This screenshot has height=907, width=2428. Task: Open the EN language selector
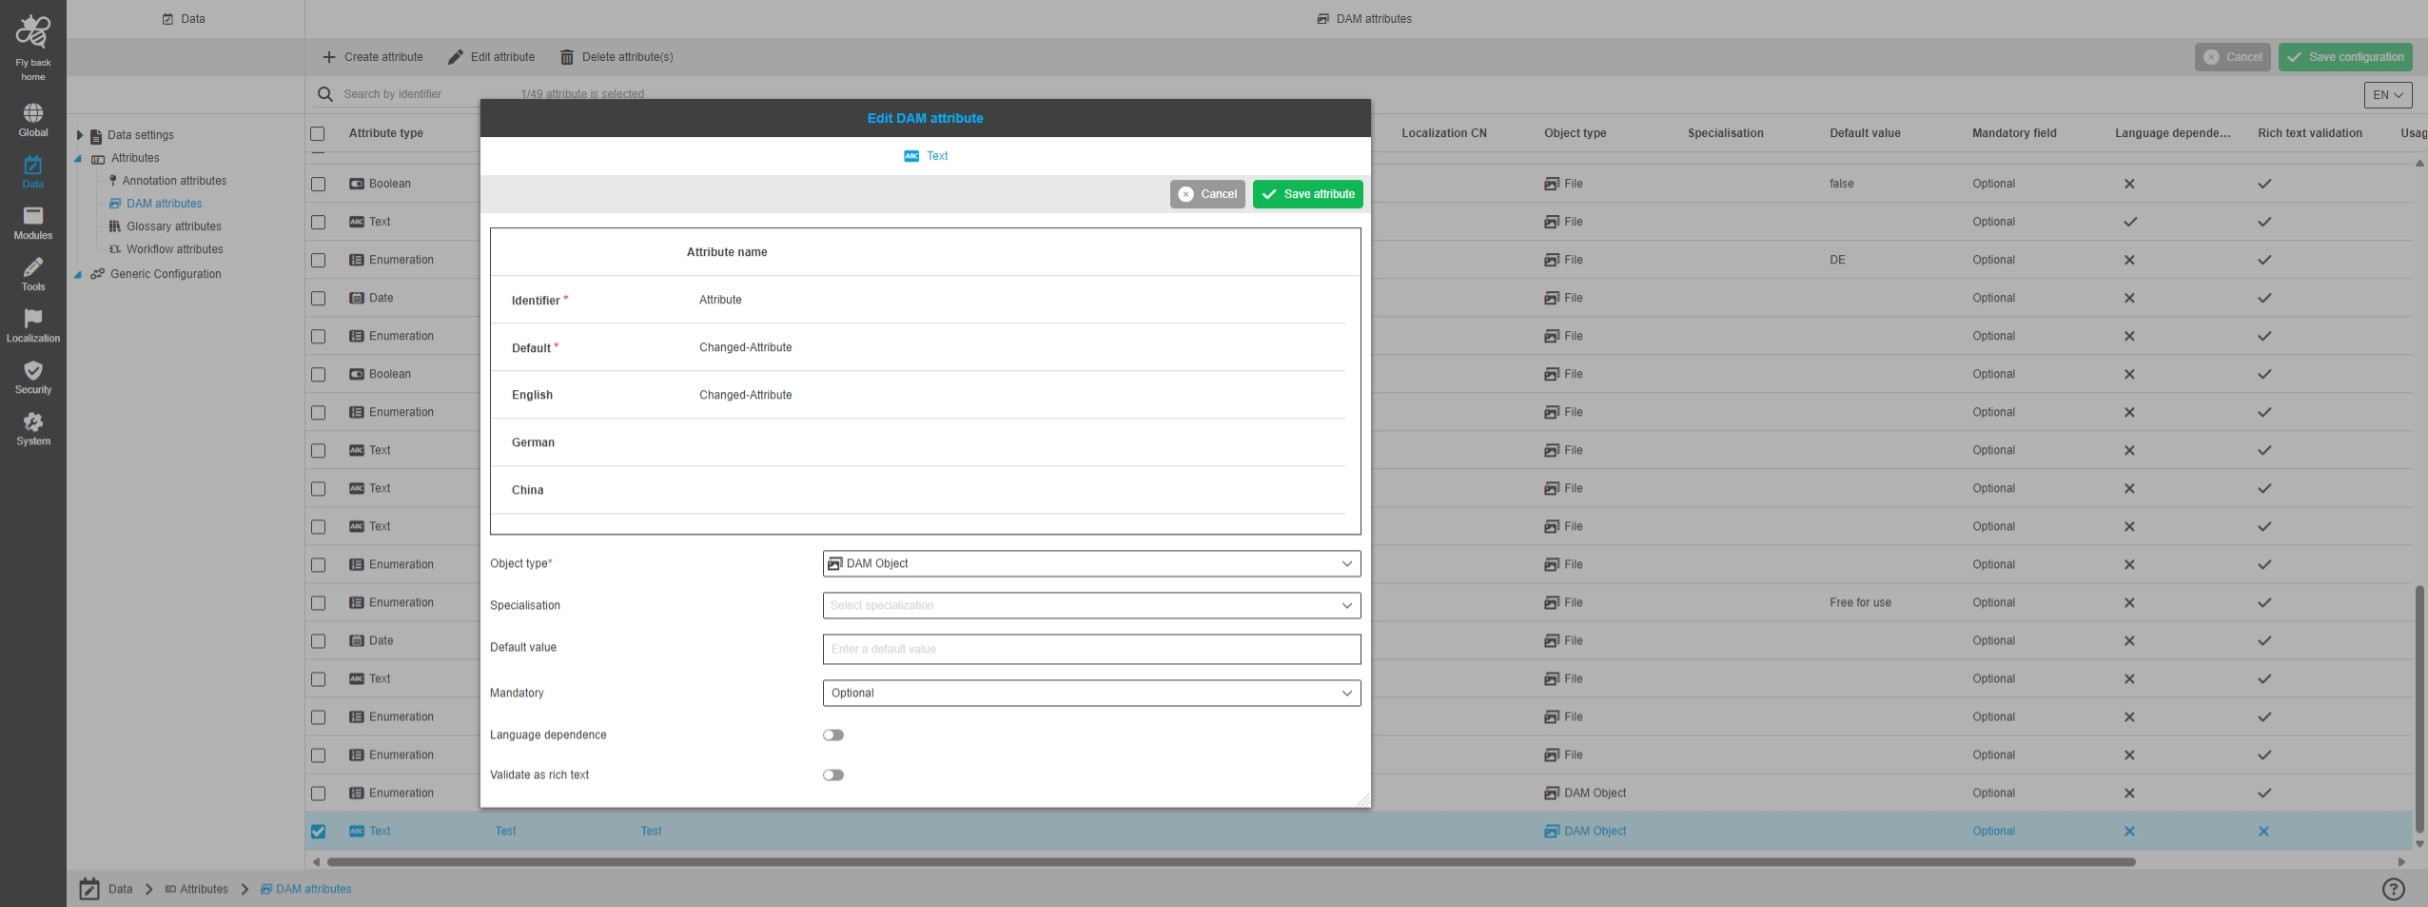pyautogui.click(x=2388, y=95)
